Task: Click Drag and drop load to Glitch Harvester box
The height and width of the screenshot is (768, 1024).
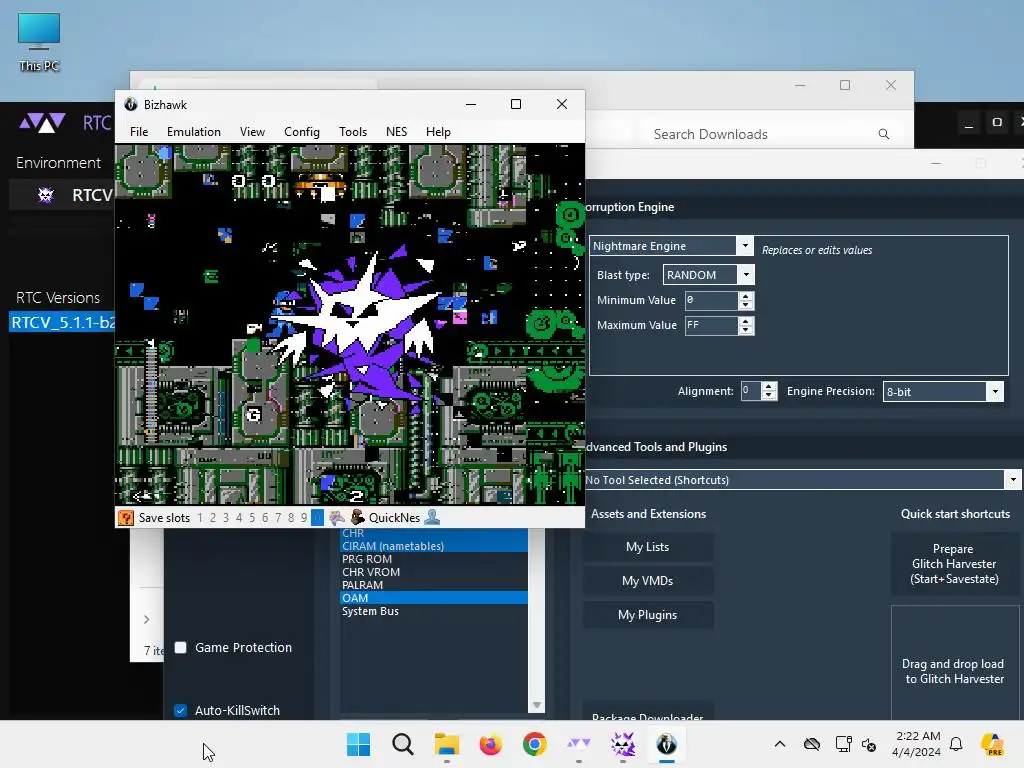Action: [954, 666]
